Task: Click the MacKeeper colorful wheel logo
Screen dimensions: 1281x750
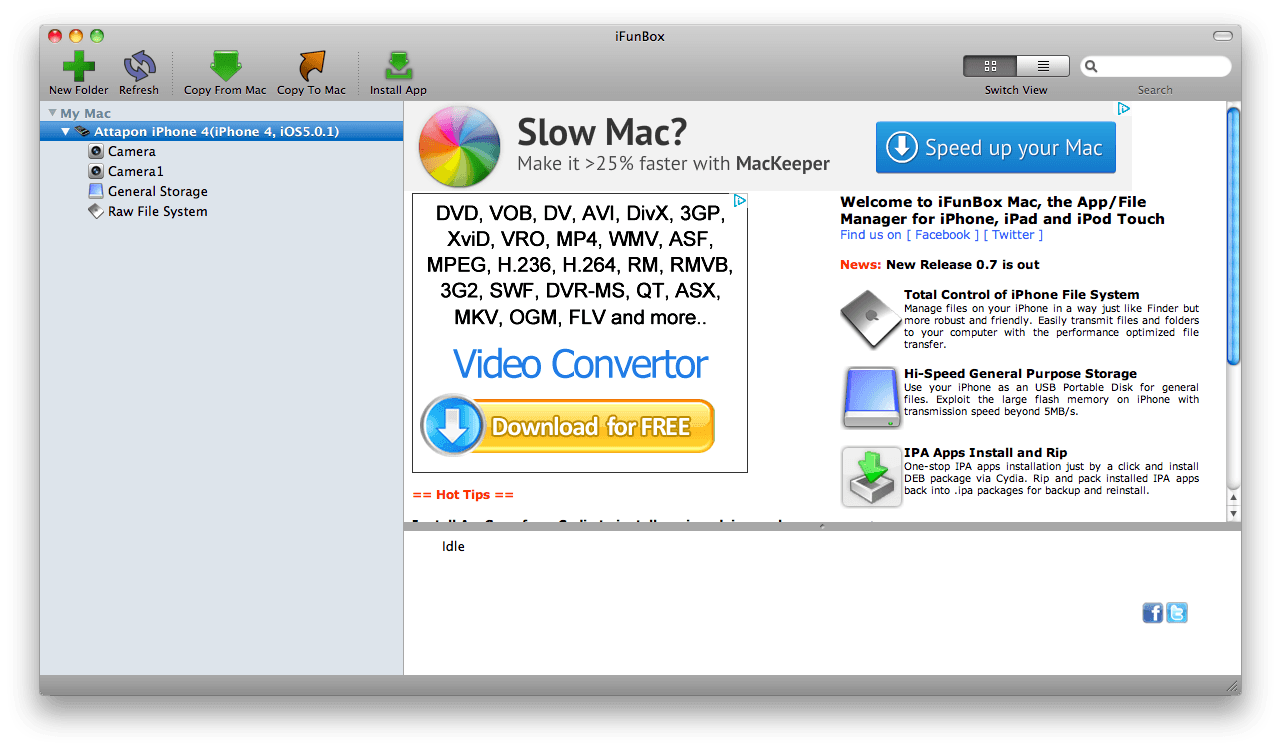Action: [460, 147]
